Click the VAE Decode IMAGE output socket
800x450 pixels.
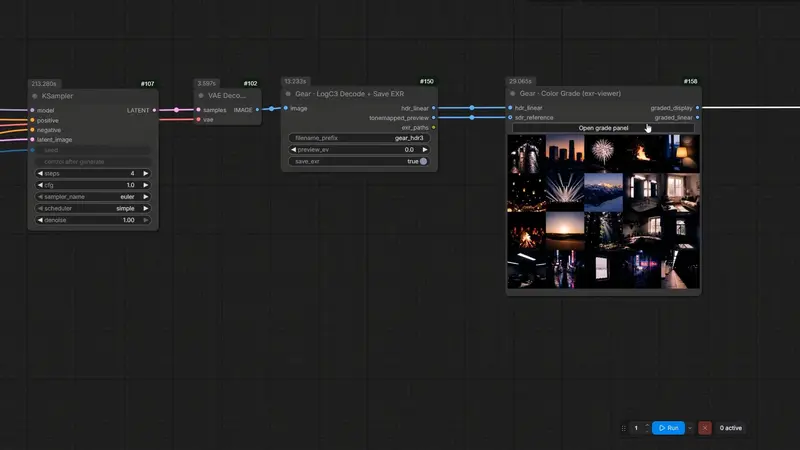tap(257, 110)
